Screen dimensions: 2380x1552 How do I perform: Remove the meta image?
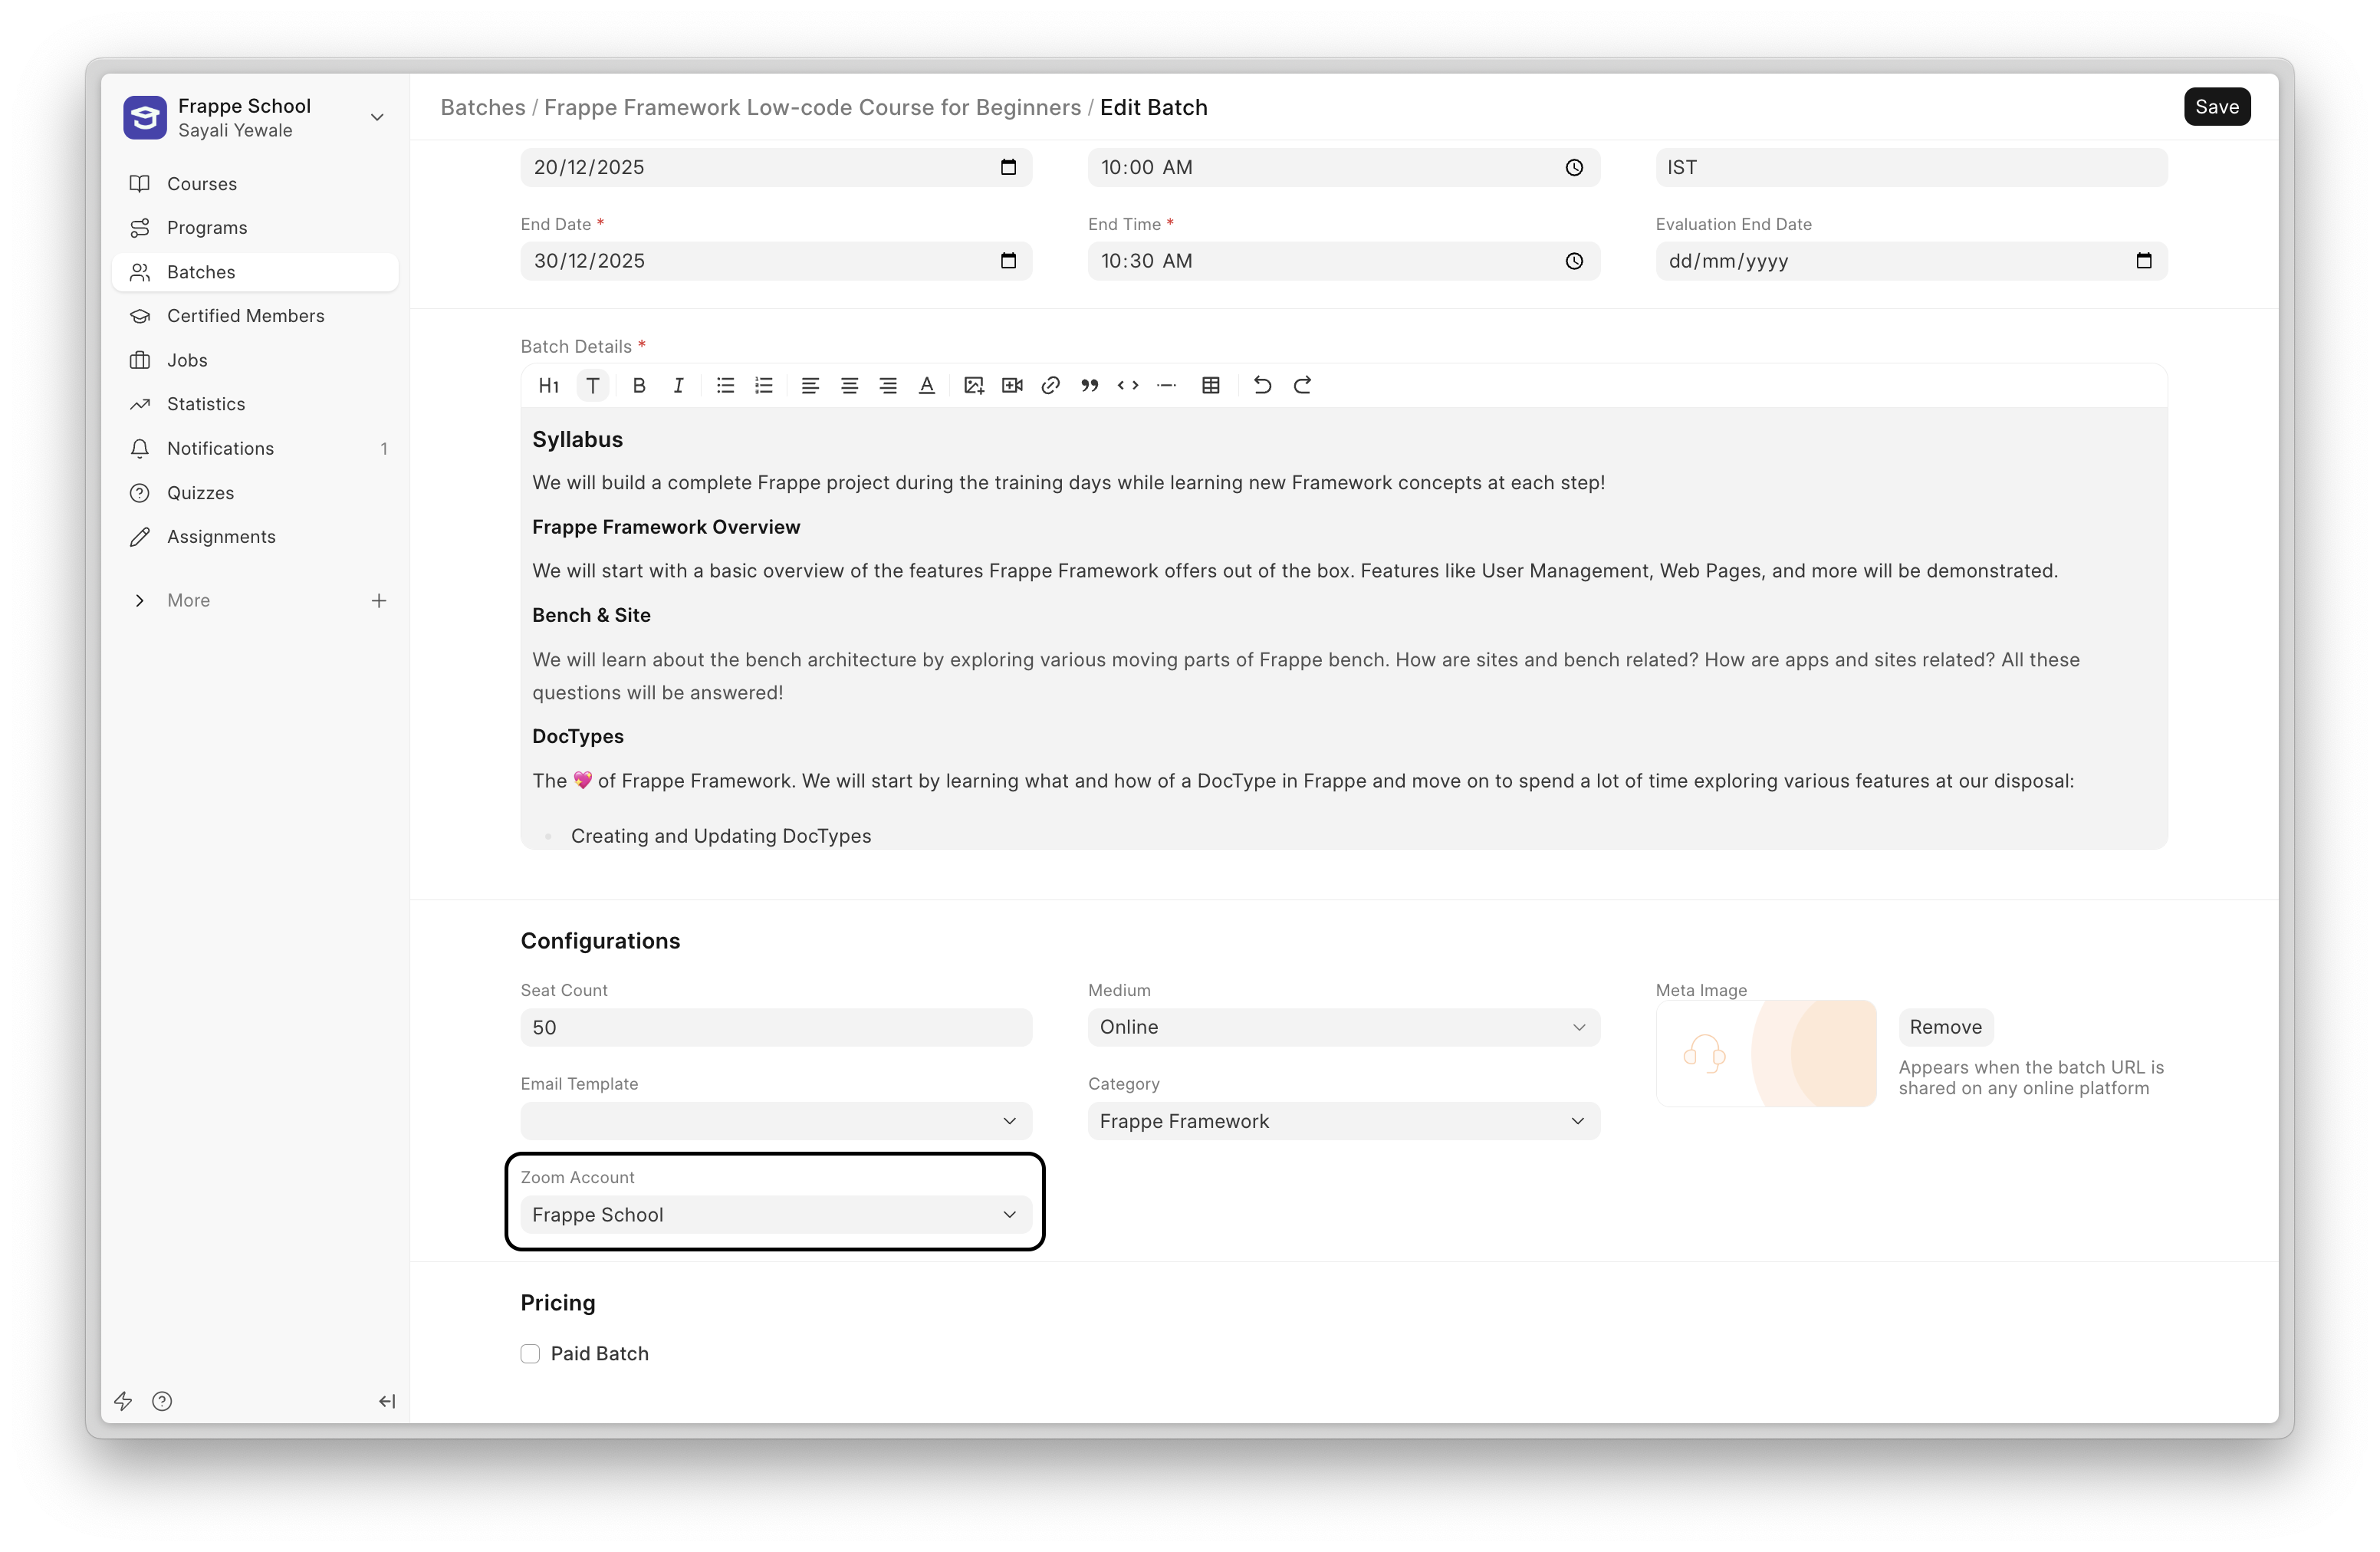pyautogui.click(x=1945, y=1027)
